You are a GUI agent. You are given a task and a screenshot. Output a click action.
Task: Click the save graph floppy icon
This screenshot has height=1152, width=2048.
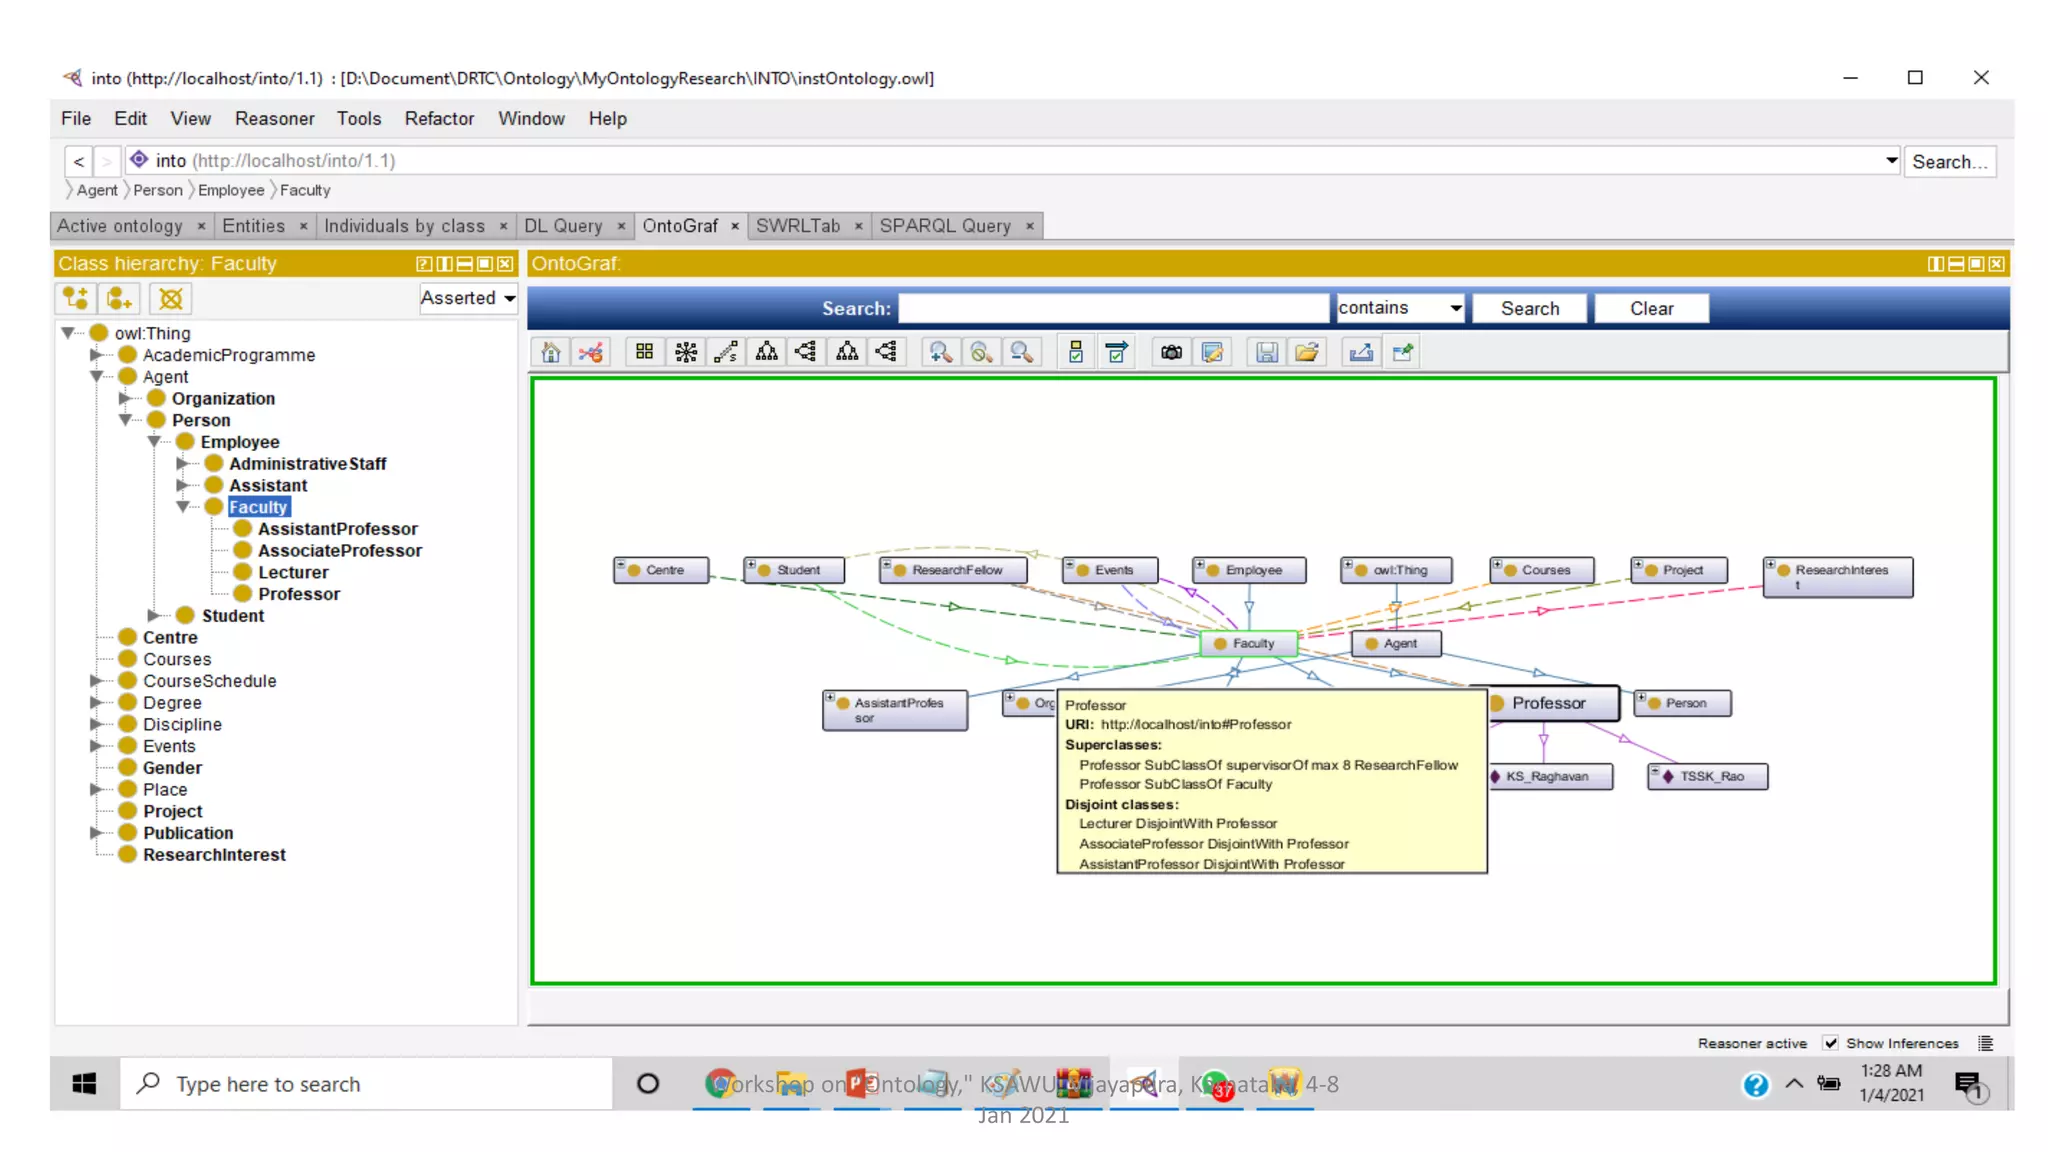coord(1266,352)
